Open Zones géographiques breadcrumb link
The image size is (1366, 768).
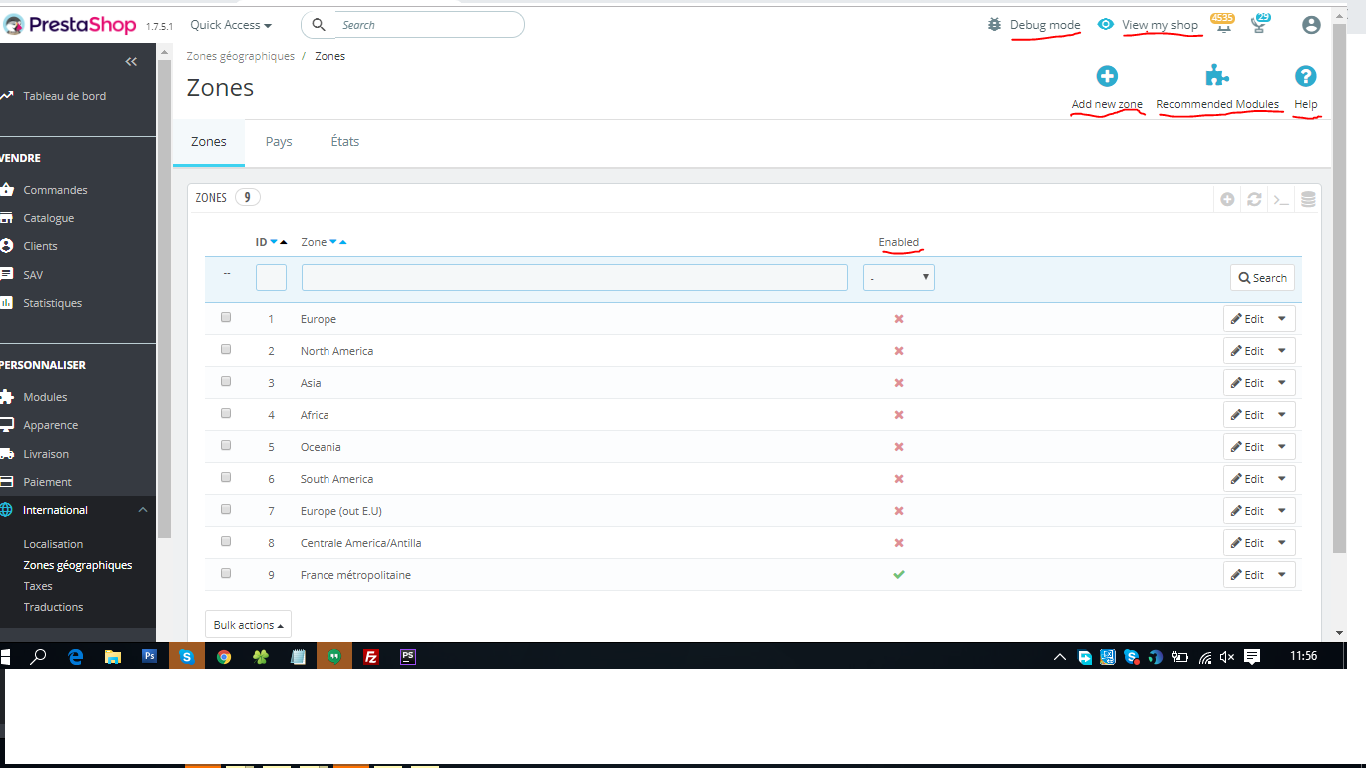pos(241,56)
